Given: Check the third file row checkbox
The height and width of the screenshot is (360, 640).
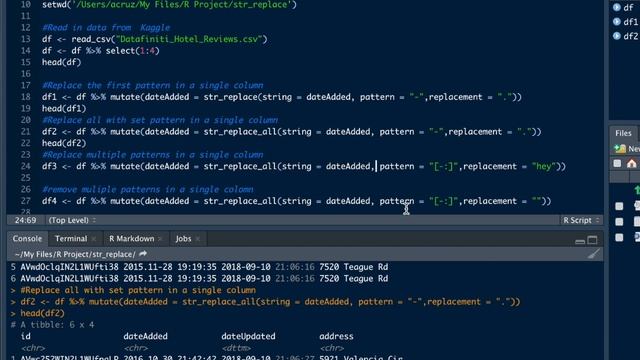Looking at the screenshot, I should [x=619, y=238].
